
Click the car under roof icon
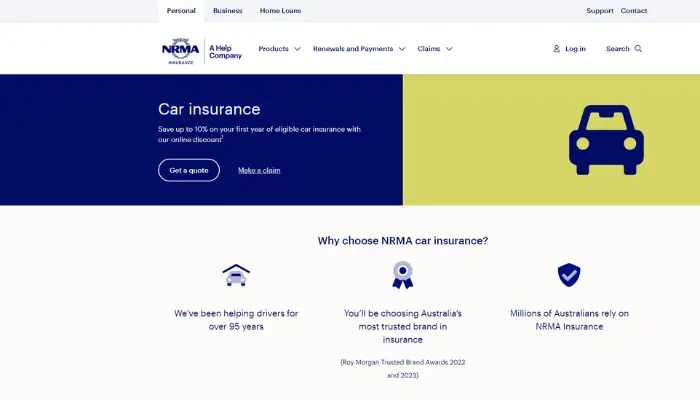[x=236, y=275]
